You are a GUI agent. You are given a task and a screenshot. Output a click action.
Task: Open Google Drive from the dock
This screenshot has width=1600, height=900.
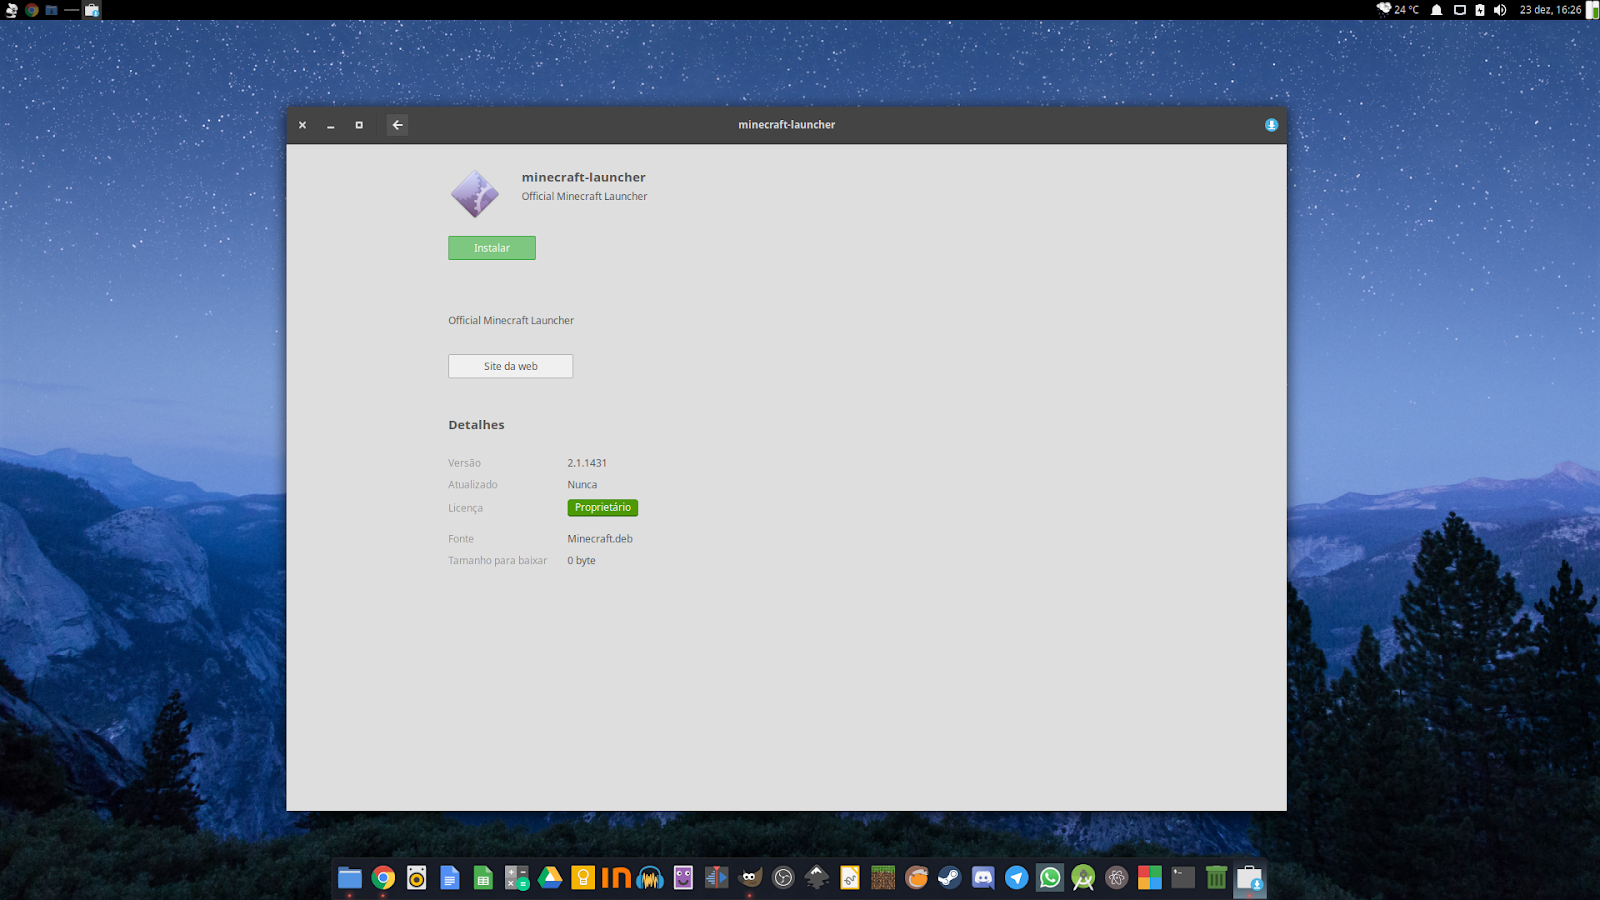[x=550, y=878]
